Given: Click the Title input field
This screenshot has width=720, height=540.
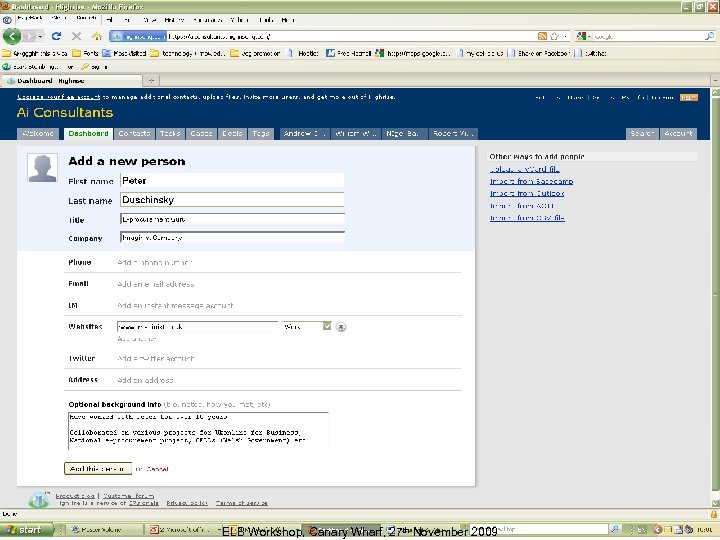Looking at the screenshot, I should click(x=232, y=219).
